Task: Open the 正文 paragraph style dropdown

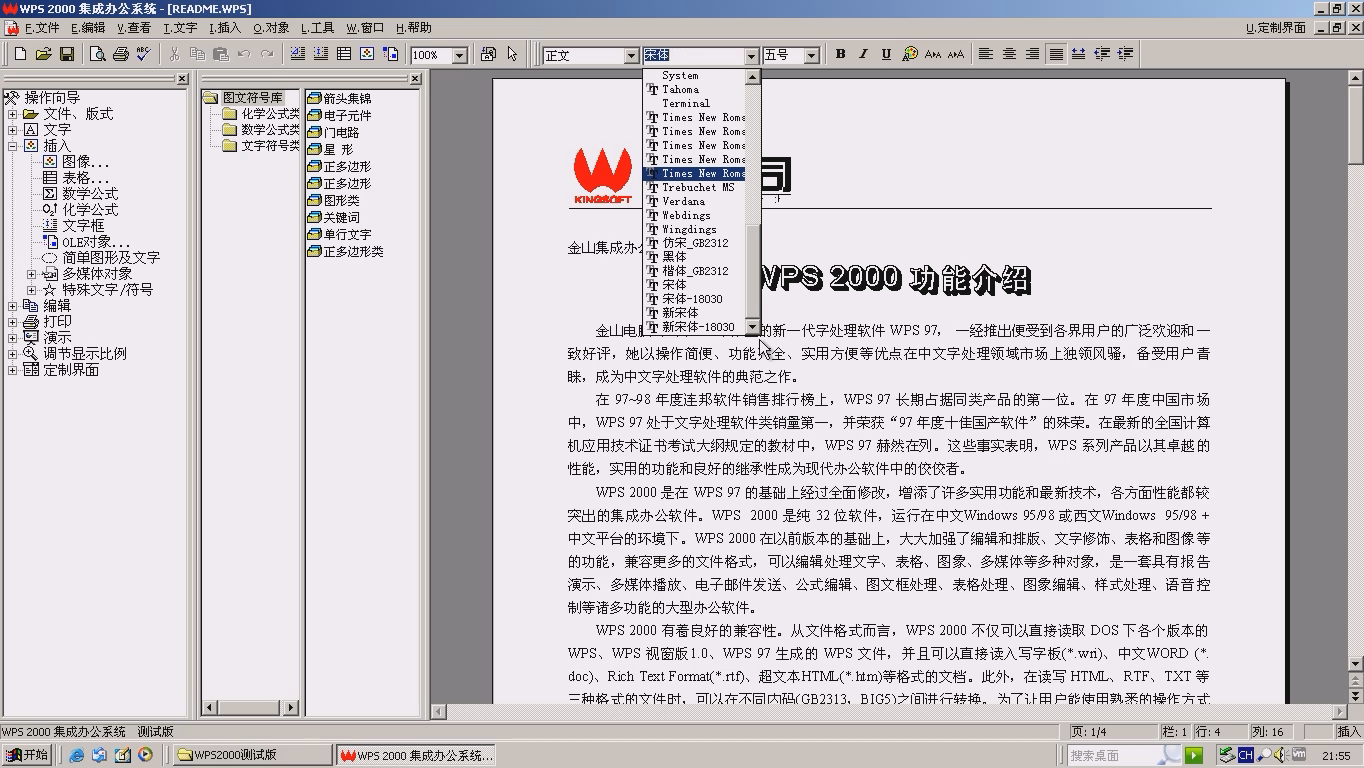Action: [x=631, y=55]
